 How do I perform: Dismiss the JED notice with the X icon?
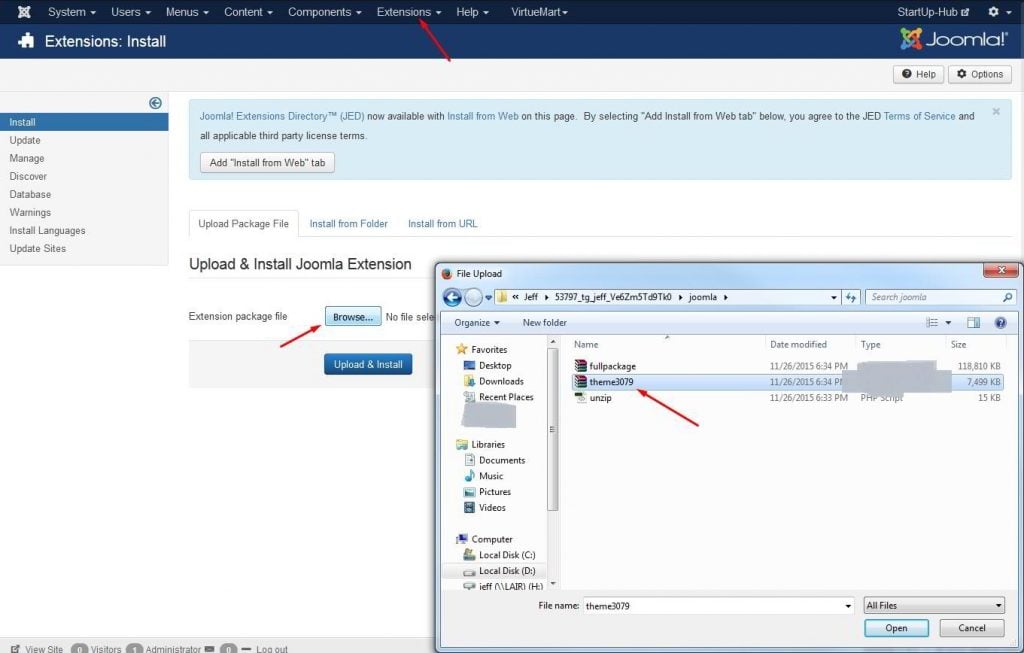click(996, 112)
